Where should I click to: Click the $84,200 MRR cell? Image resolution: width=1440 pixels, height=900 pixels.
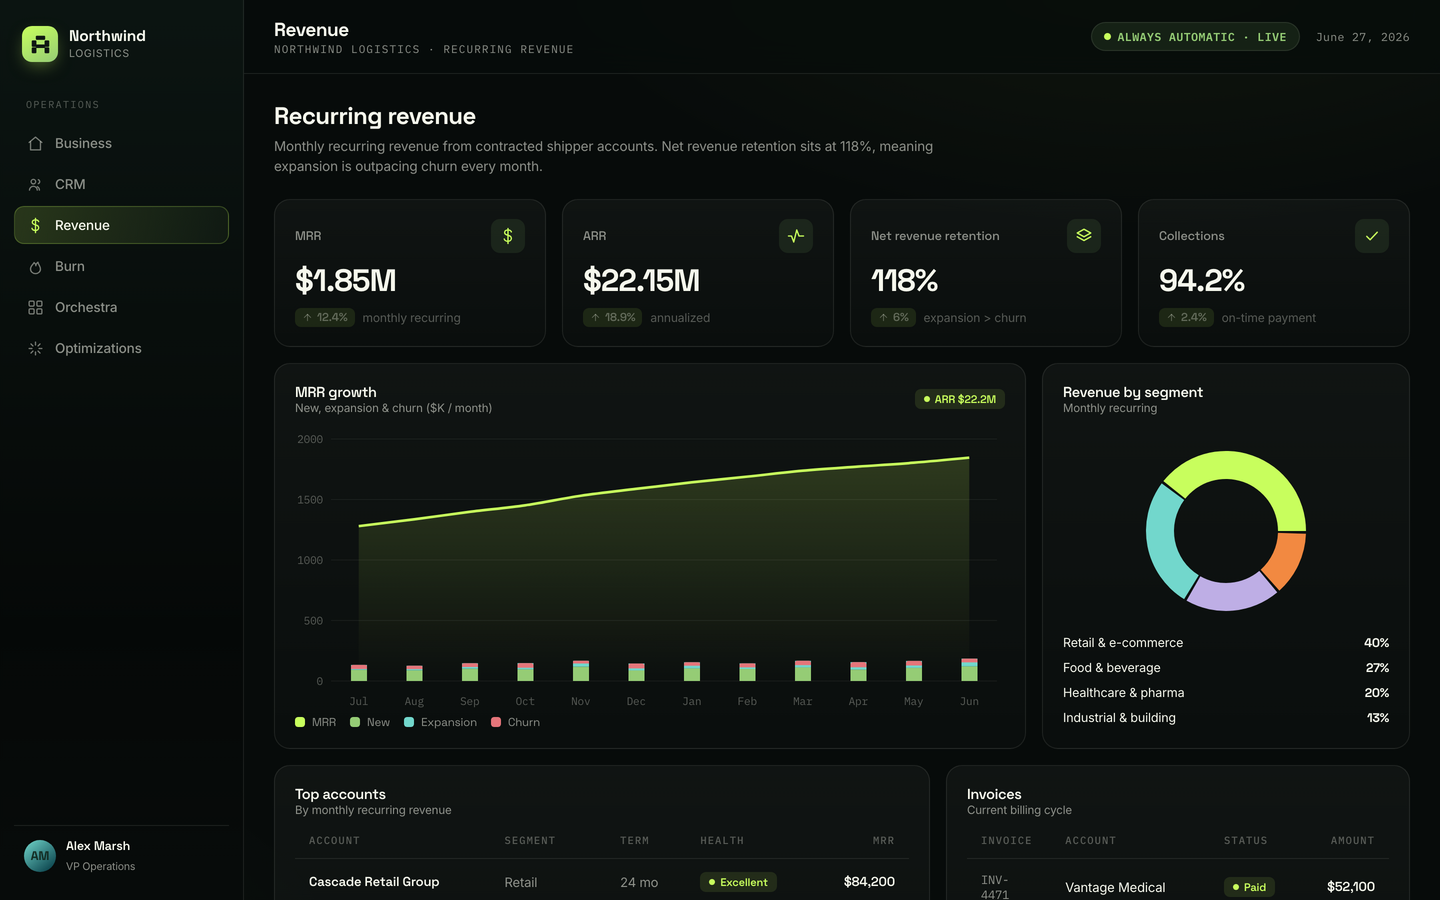(x=869, y=882)
